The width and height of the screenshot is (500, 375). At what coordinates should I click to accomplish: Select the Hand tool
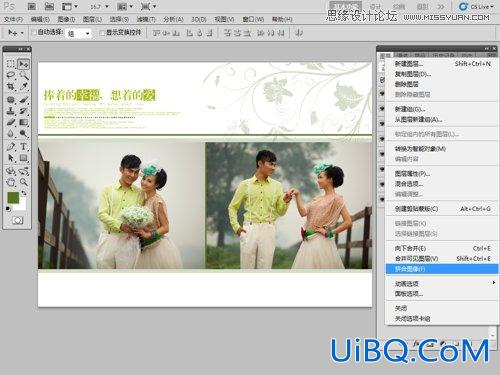click(x=11, y=182)
